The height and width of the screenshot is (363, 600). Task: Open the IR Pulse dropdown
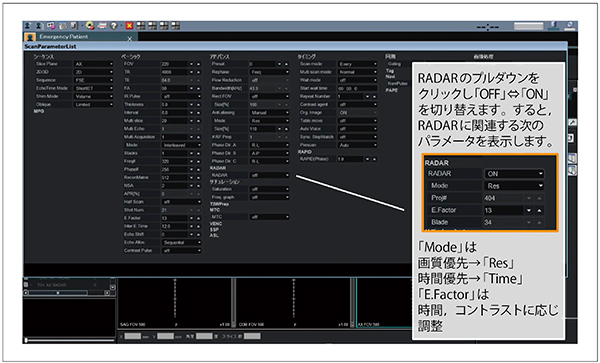(x=181, y=96)
